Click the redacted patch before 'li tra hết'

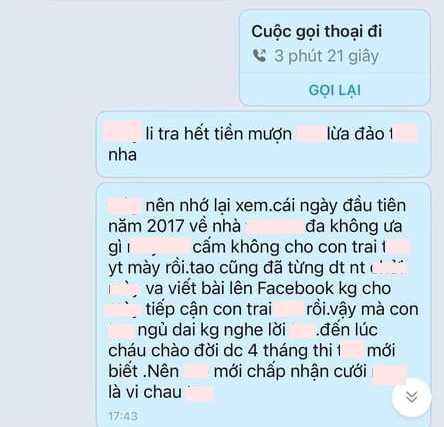tap(123, 132)
